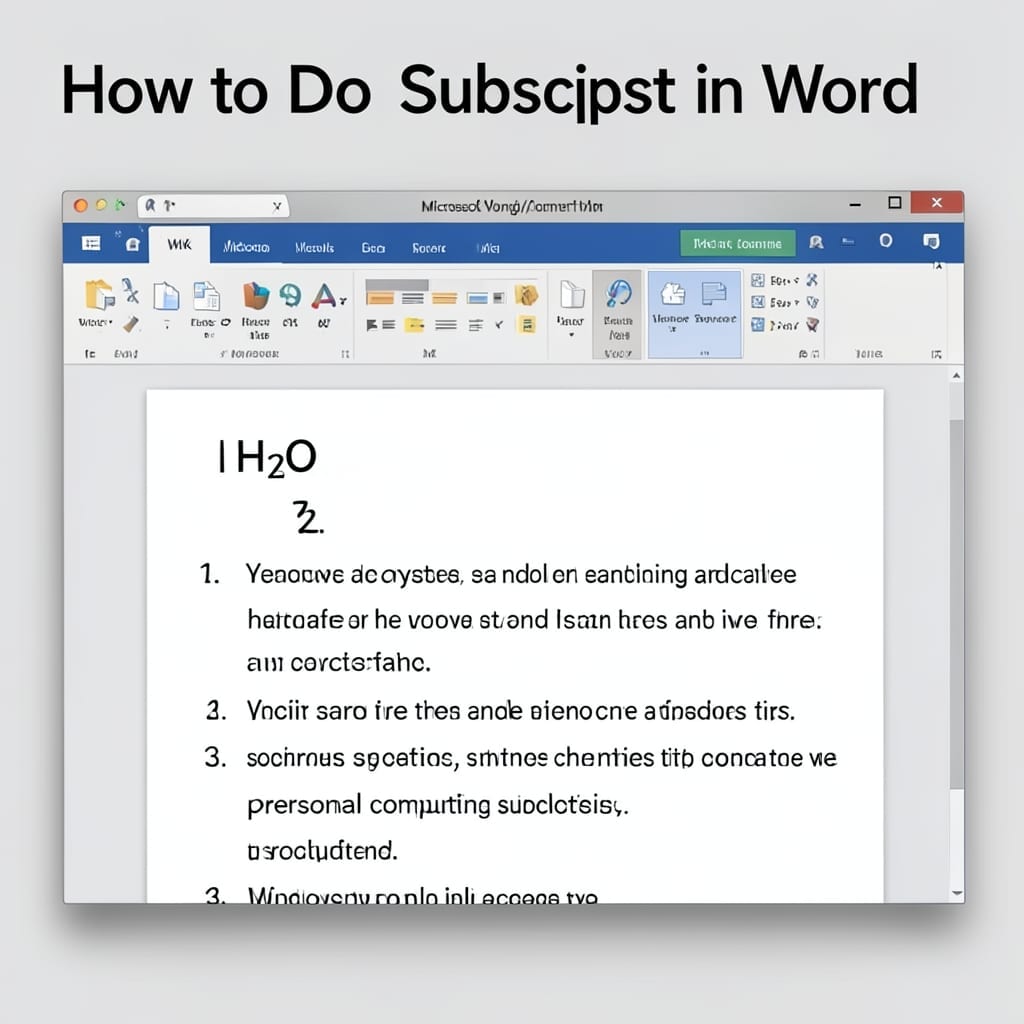This screenshot has height=1024, width=1024.
Task: Switch to the fifth ribbon tab
Action: 429,248
